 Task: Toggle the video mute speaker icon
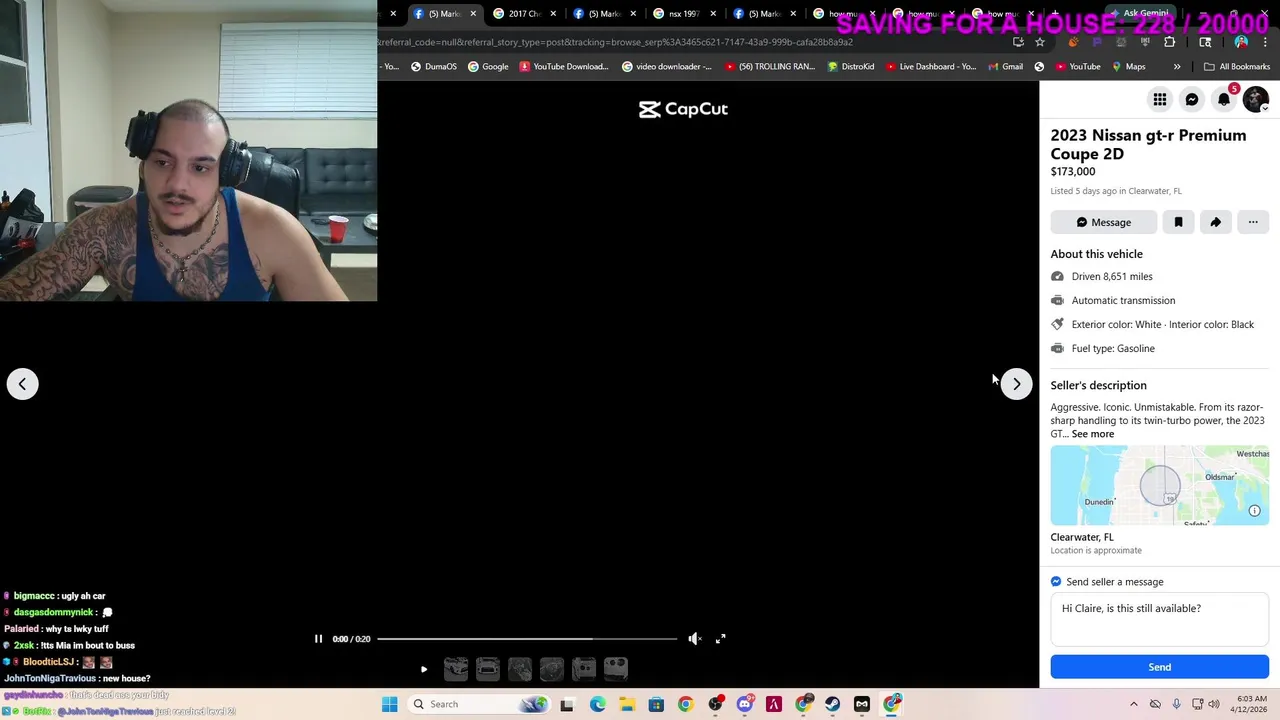[694, 639]
